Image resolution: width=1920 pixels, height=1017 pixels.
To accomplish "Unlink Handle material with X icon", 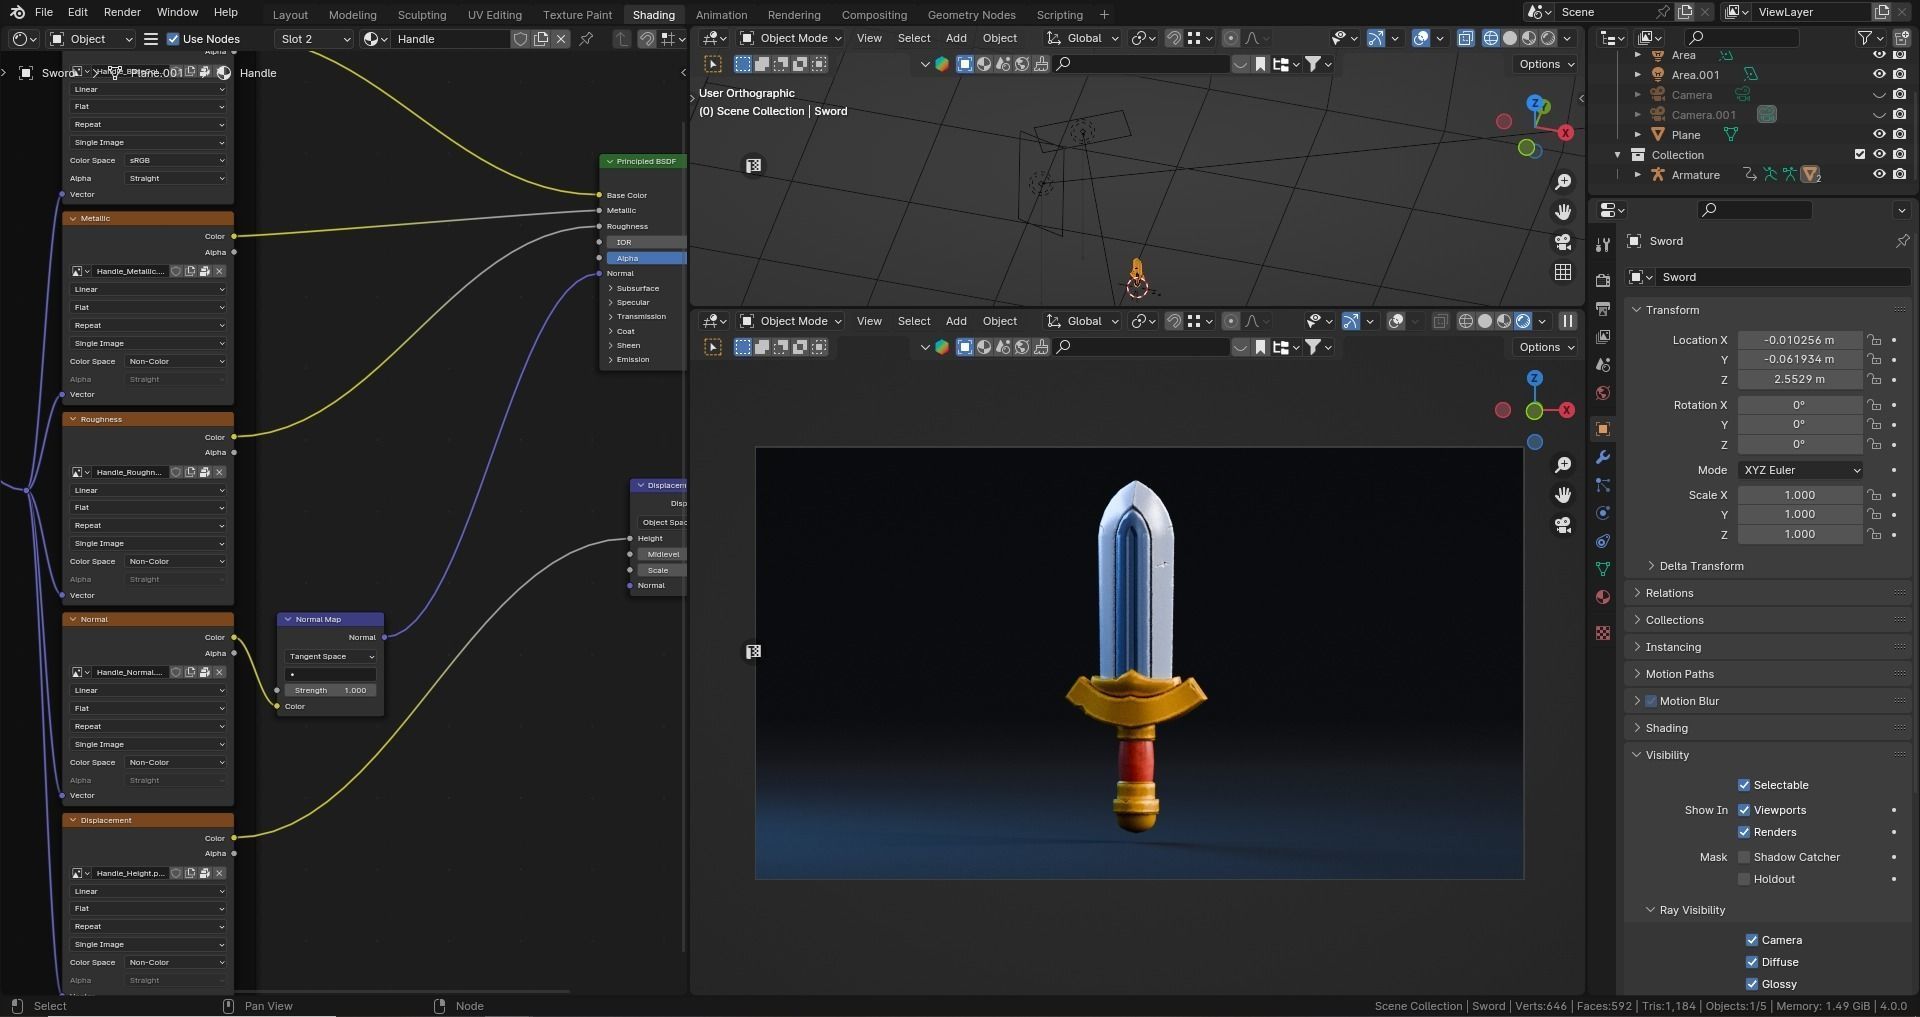I will pyautogui.click(x=561, y=39).
